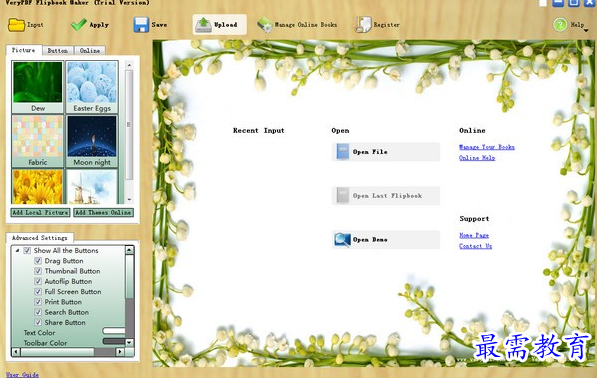Switch to the Button tab
This screenshot has height=378, width=597.
[x=58, y=51]
